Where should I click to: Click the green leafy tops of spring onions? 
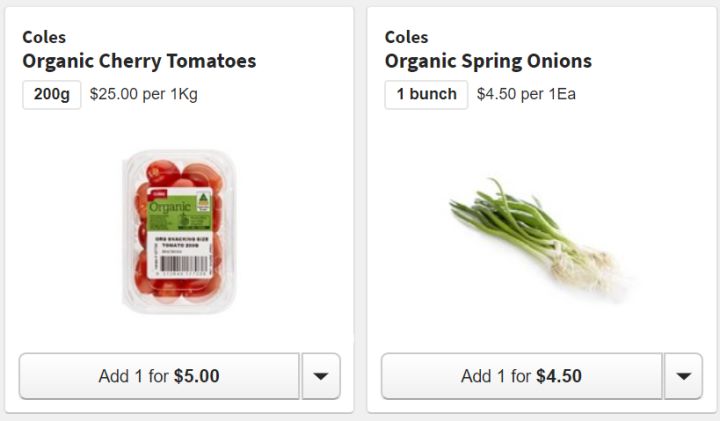coord(490,212)
